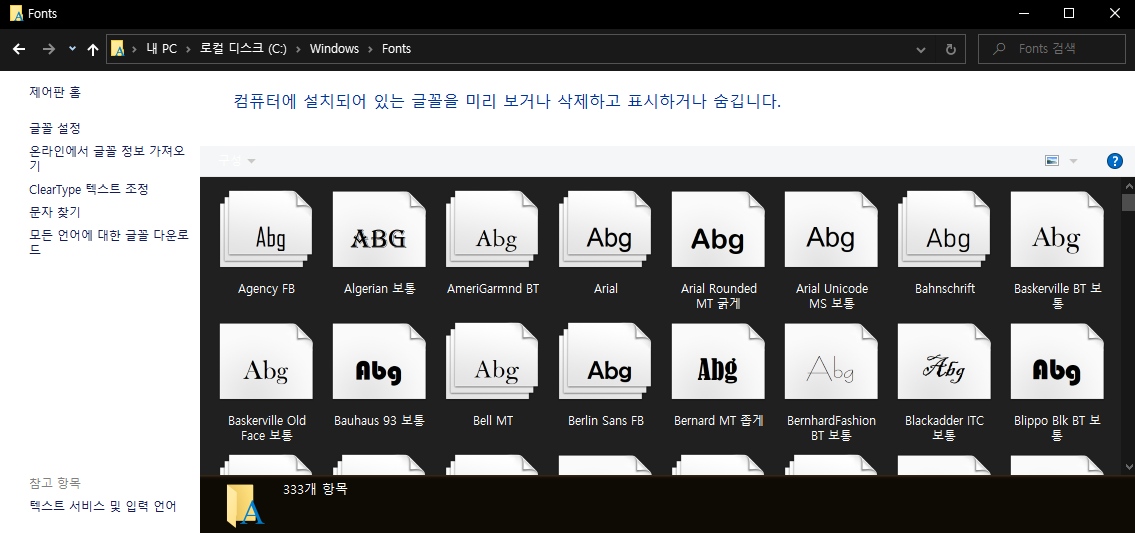Screen dimensions: 1135x533
Task: Click the Fonts folder icon in address bar
Action: tap(117, 49)
